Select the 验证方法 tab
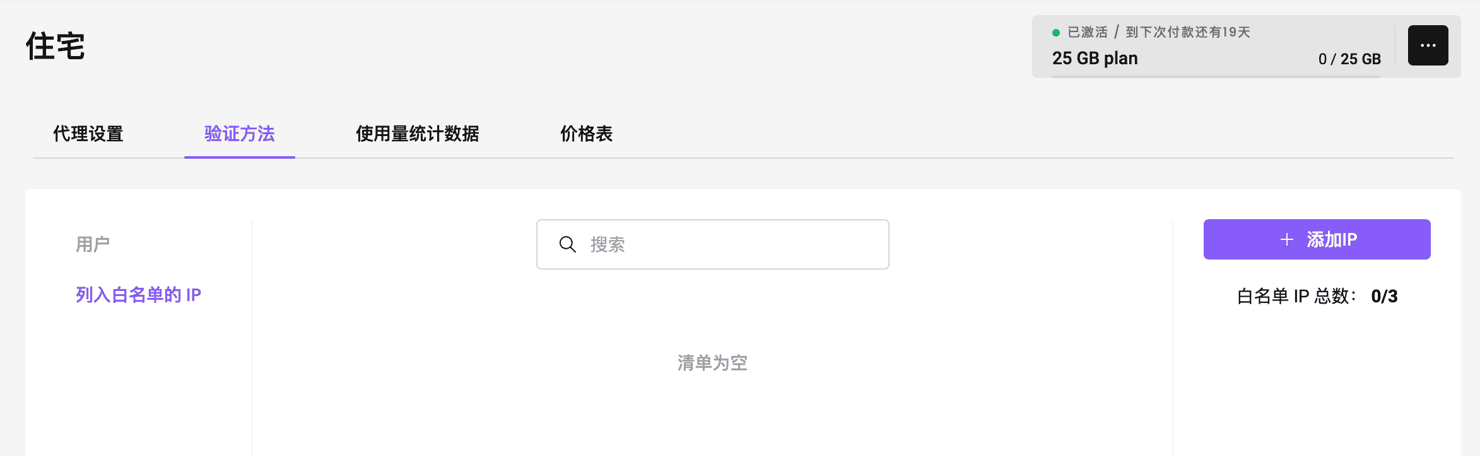1480x456 pixels. (x=239, y=134)
